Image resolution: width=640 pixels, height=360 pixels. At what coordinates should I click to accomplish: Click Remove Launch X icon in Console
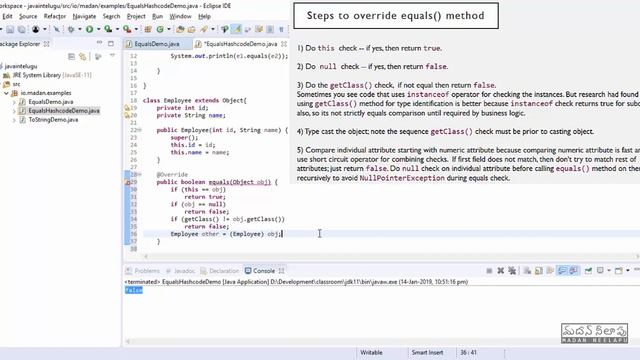tap(500, 271)
